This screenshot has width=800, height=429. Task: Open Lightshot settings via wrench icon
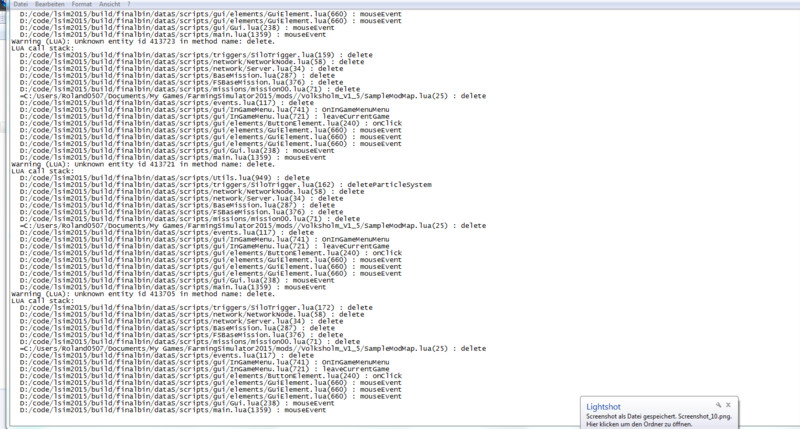click(718, 405)
